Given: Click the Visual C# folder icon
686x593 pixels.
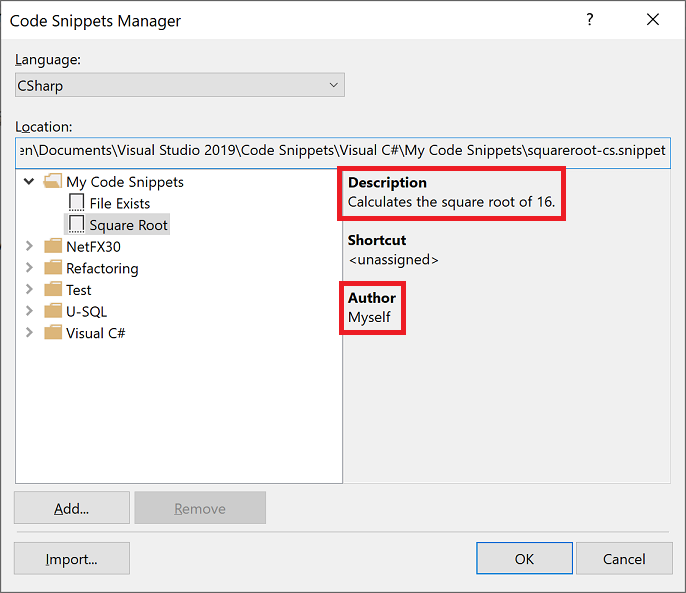Looking at the screenshot, I should (53, 333).
